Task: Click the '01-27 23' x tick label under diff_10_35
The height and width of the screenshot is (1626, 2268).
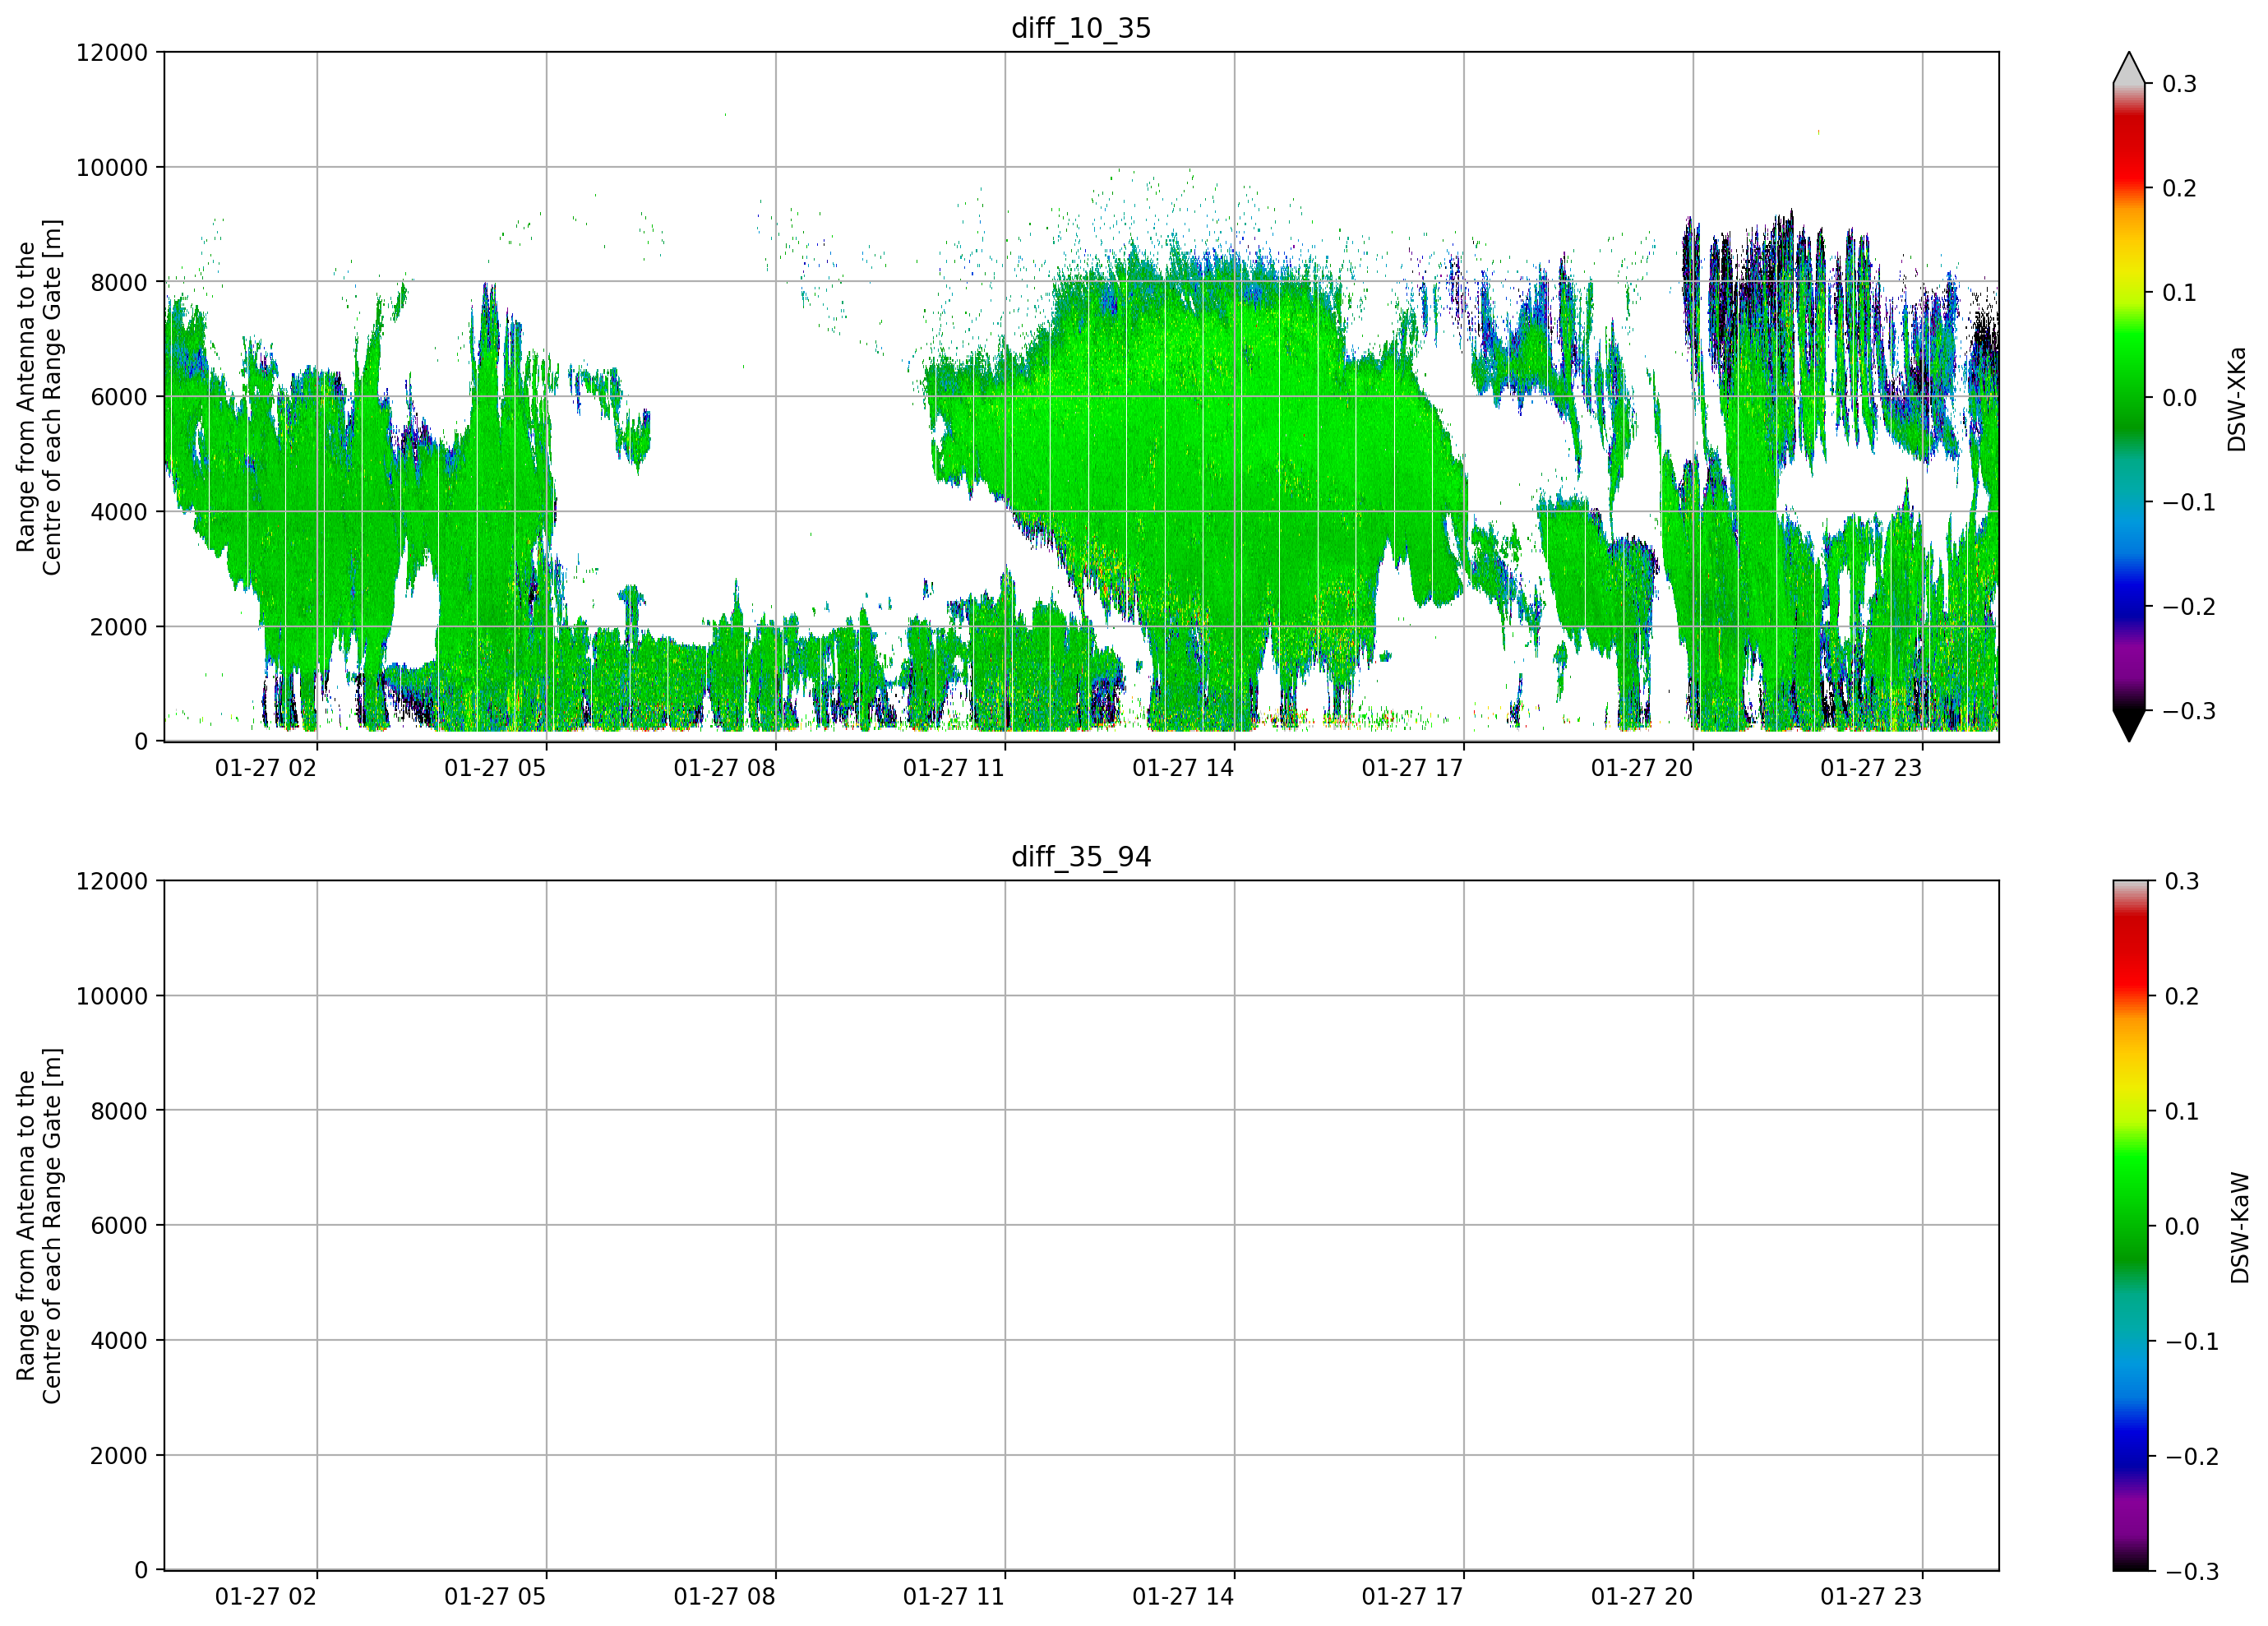Action: (x=1871, y=768)
